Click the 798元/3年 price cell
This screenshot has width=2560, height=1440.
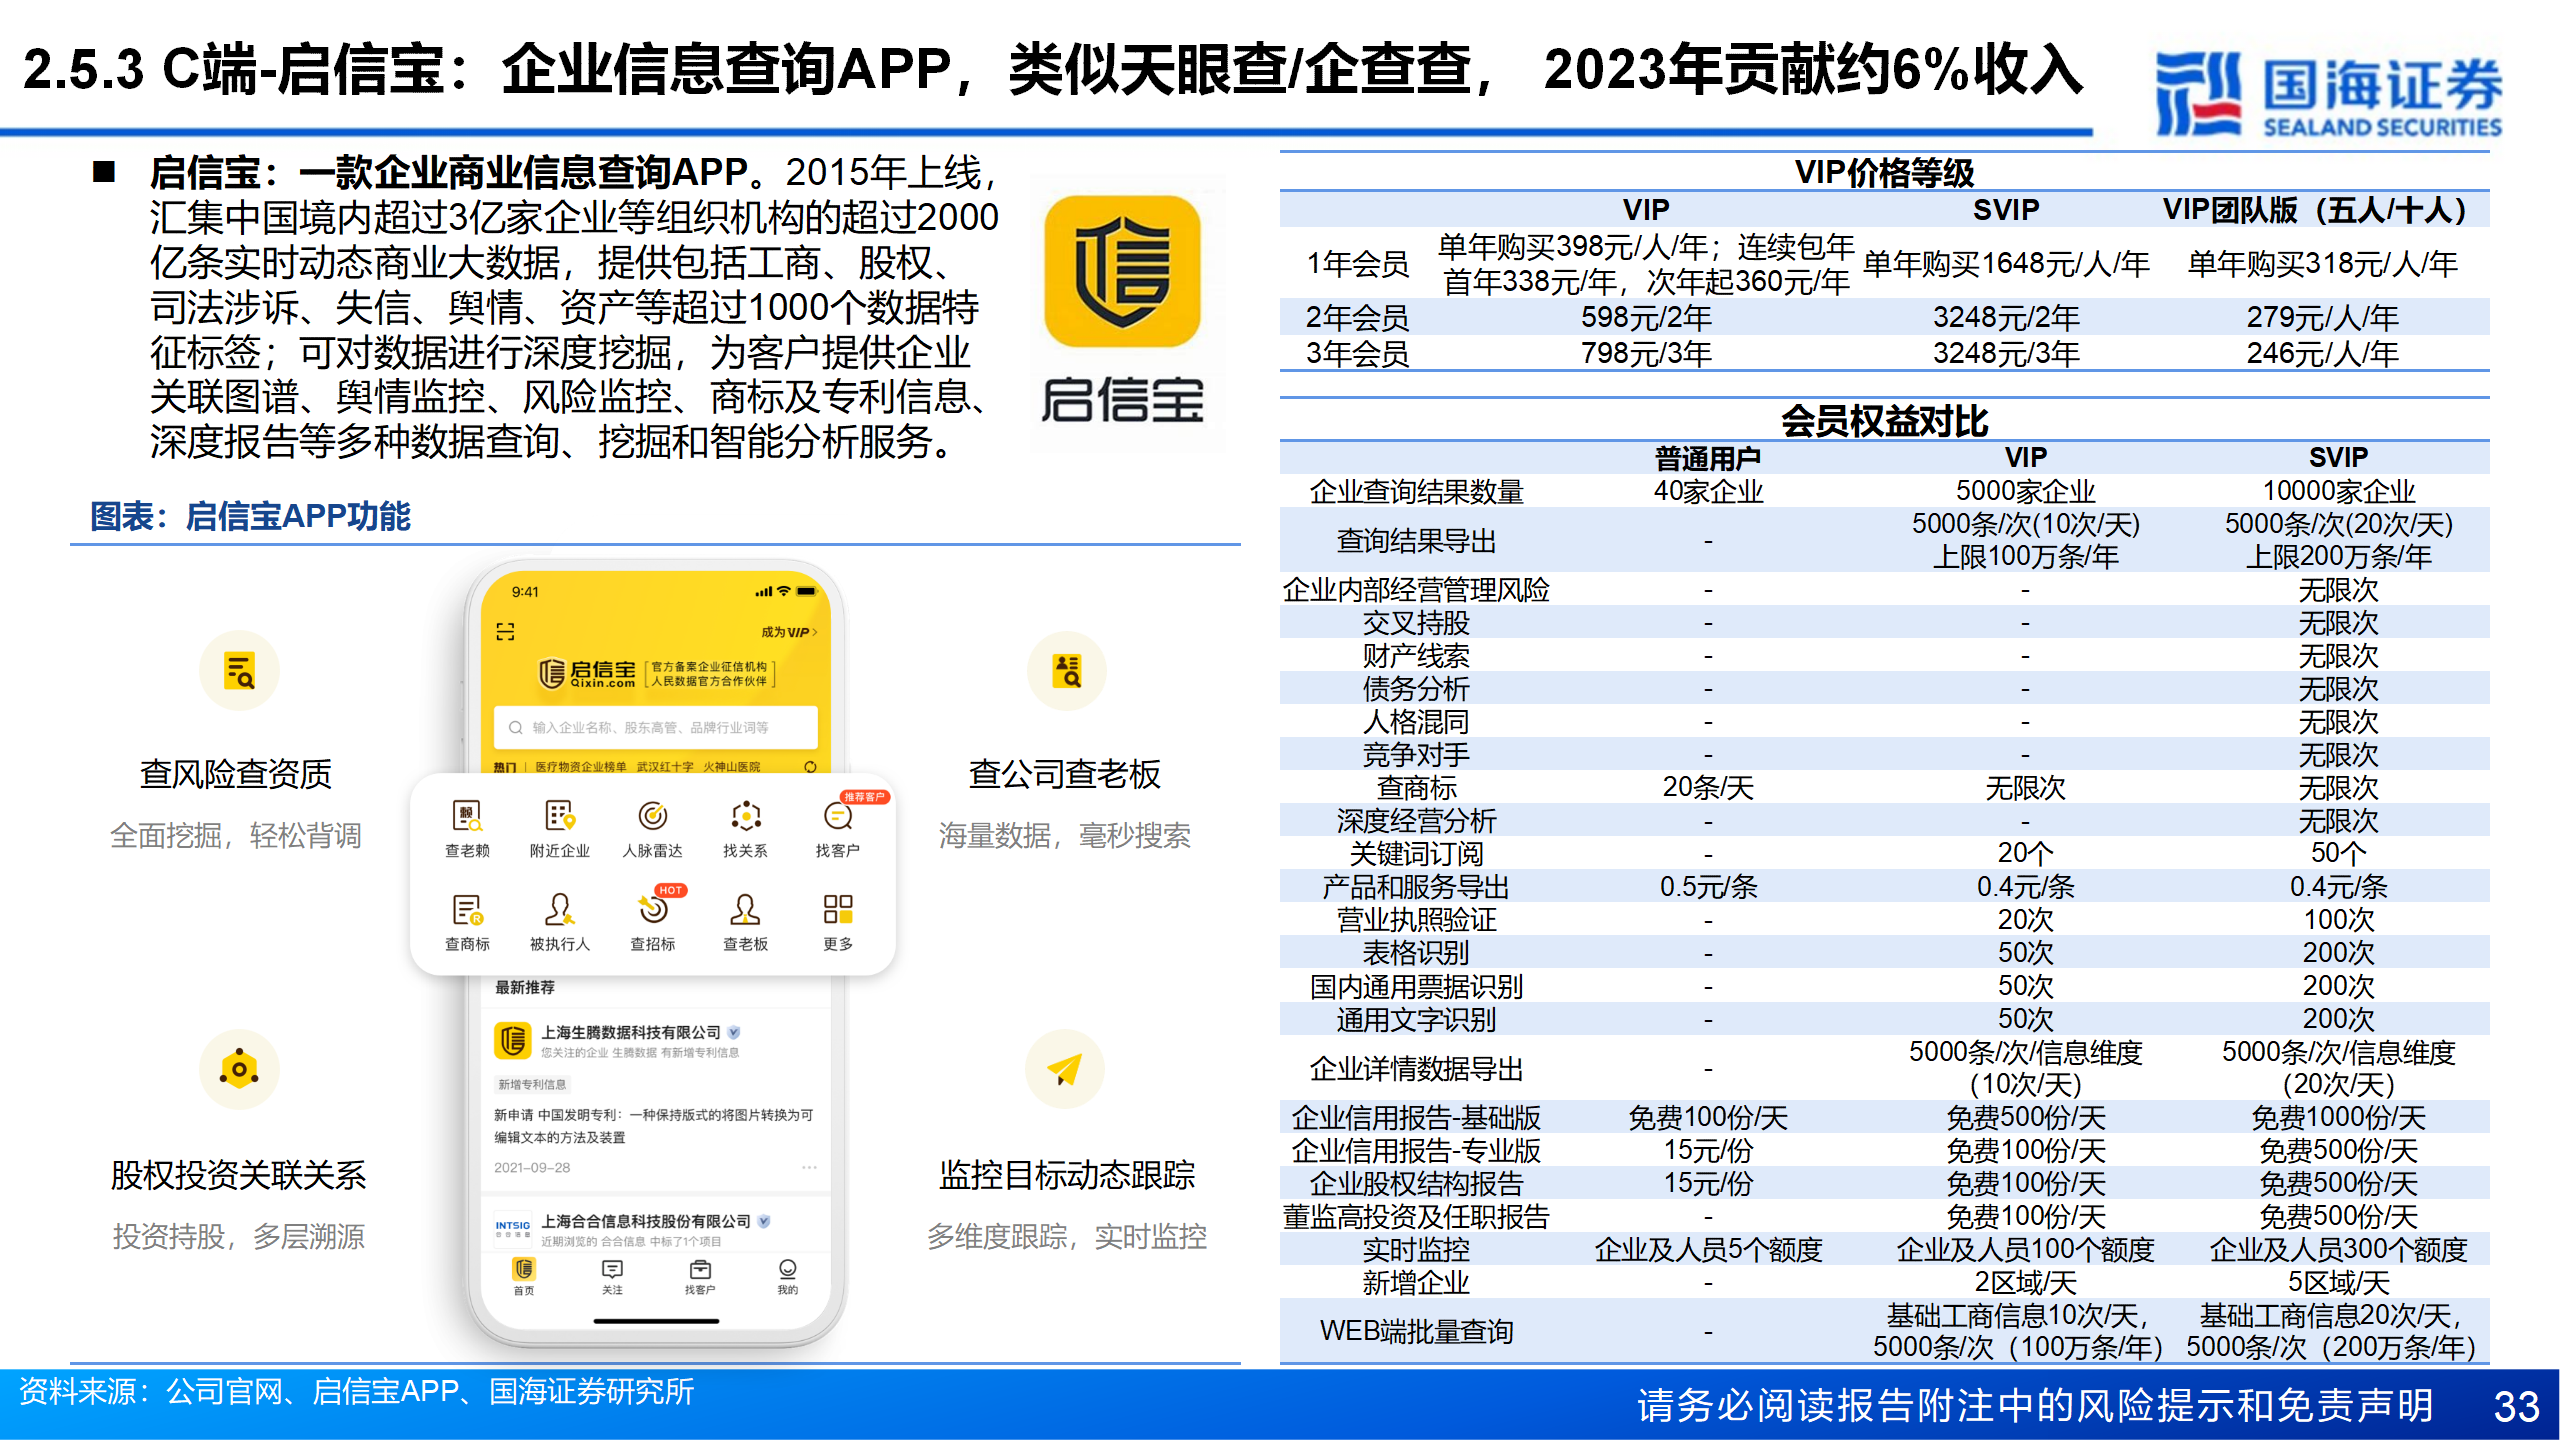point(1646,353)
